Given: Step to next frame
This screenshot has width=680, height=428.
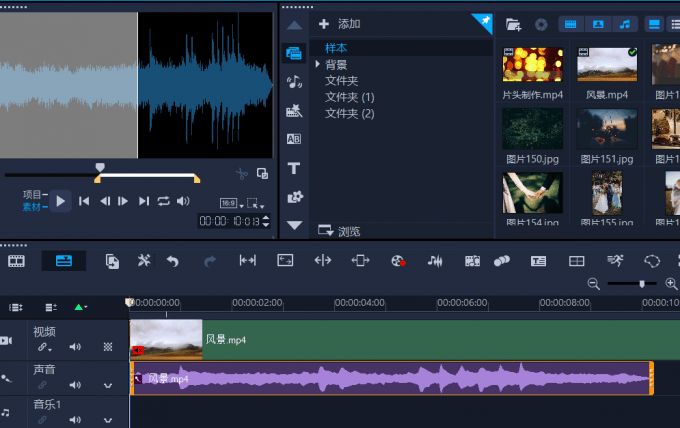Looking at the screenshot, I should tap(123, 201).
